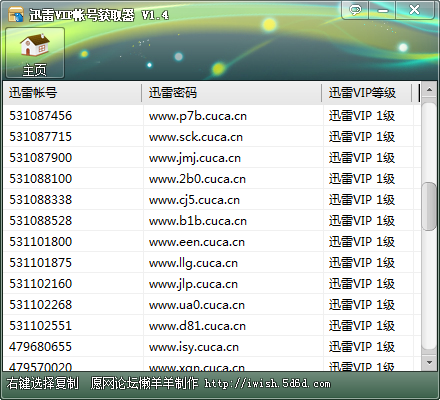Viewport: 440px width, 400px height.
Task: Select account 479680655
Action: pyautogui.click(x=41, y=347)
